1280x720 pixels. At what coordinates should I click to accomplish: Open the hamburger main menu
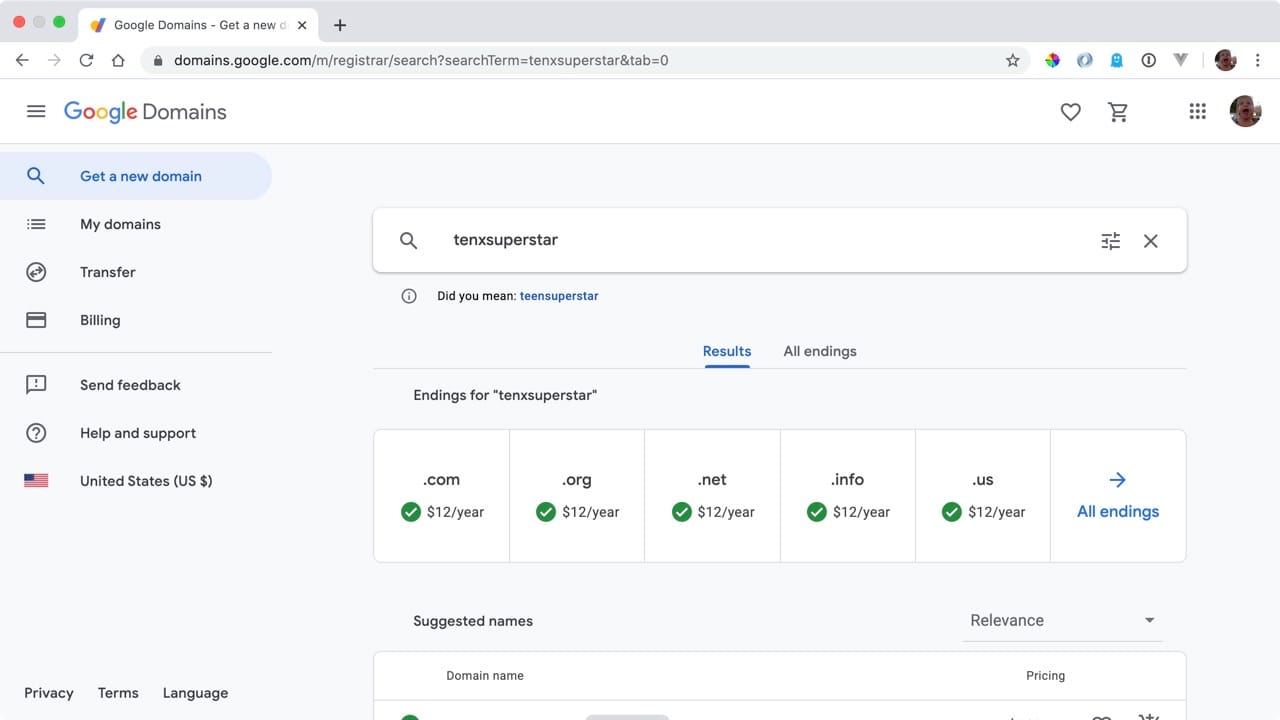pos(36,112)
